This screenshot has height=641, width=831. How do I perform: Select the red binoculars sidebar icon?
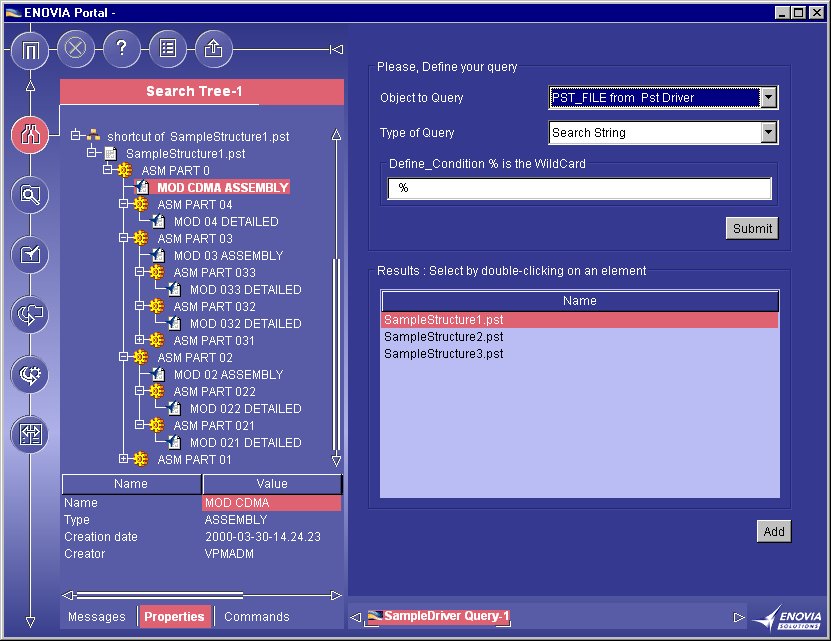(30, 135)
